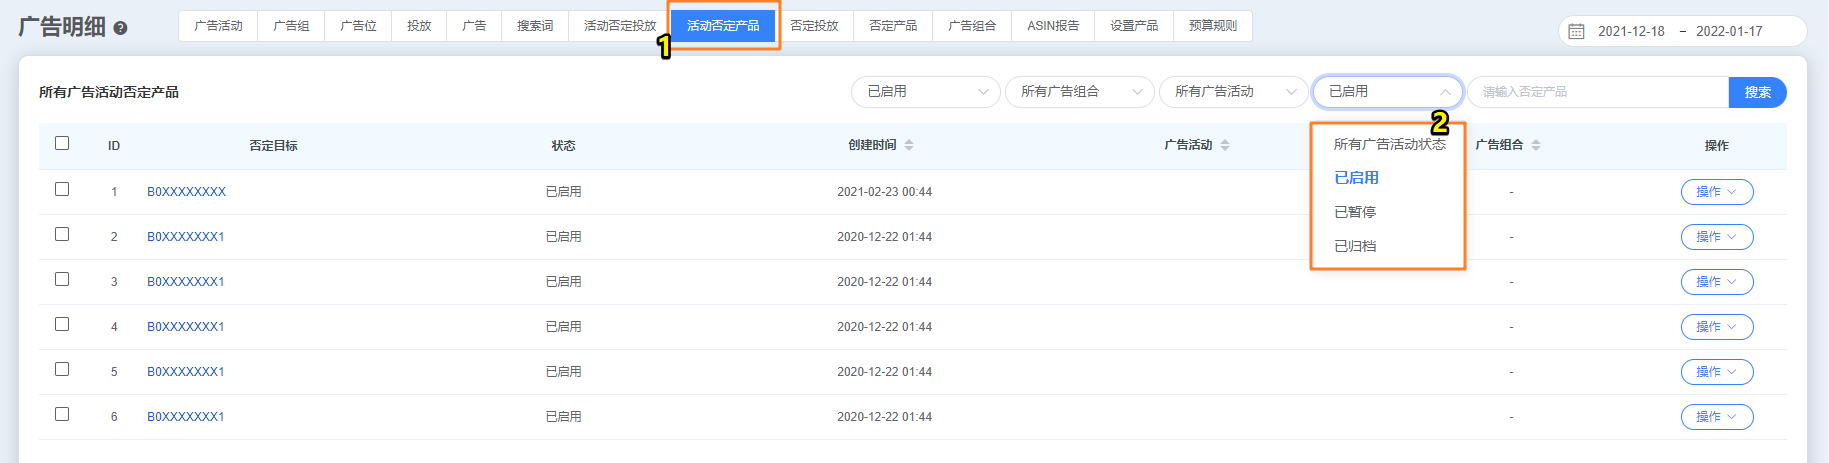Check the checkbox for row 1
Image resolution: width=1829 pixels, height=463 pixels.
[62, 189]
